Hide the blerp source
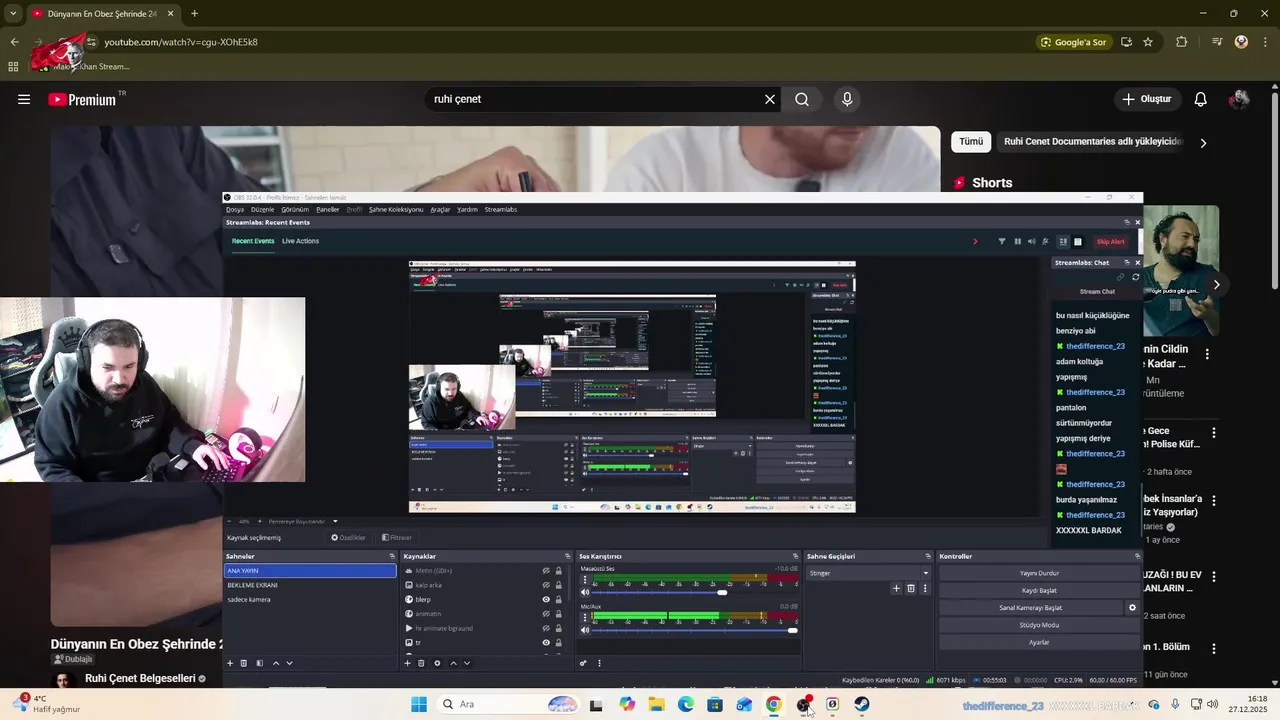Image resolution: width=1280 pixels, height=720 pixels. coord(546,600)
